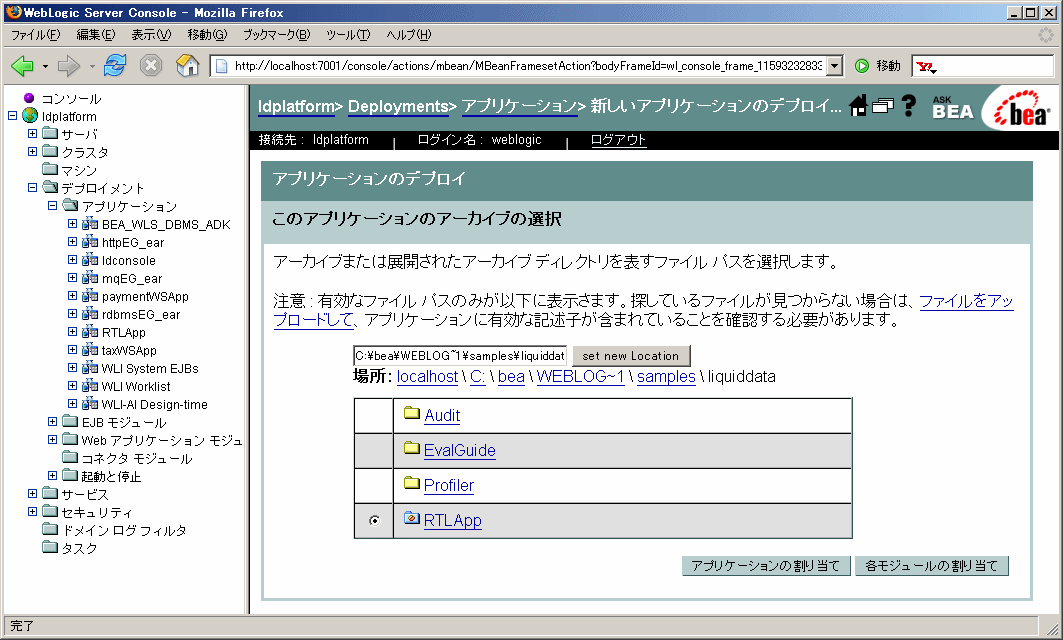Expand the セキュリティ tree node
This screenshot has height=640, width=1063.
coord(33,512)
